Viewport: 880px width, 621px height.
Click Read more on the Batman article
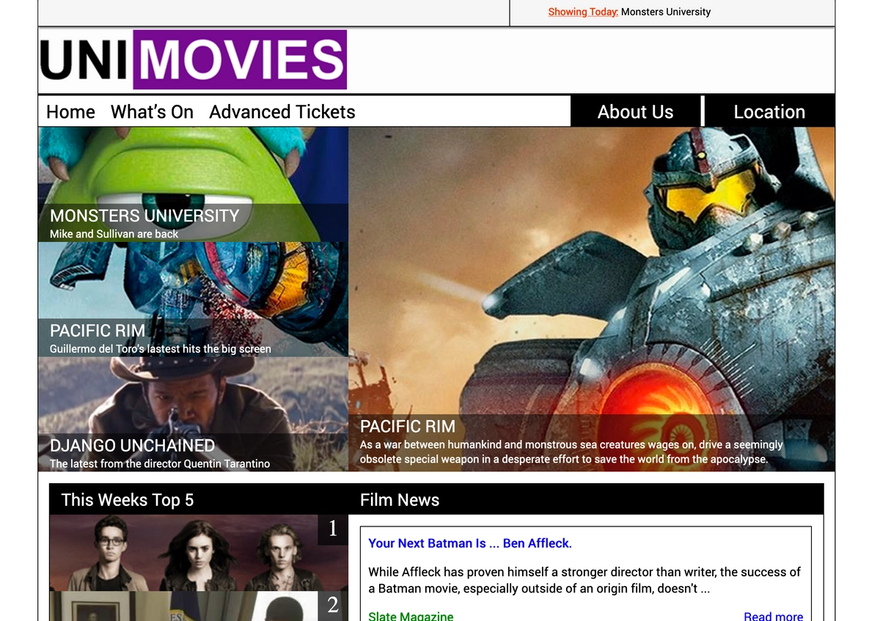pos(773,615)
